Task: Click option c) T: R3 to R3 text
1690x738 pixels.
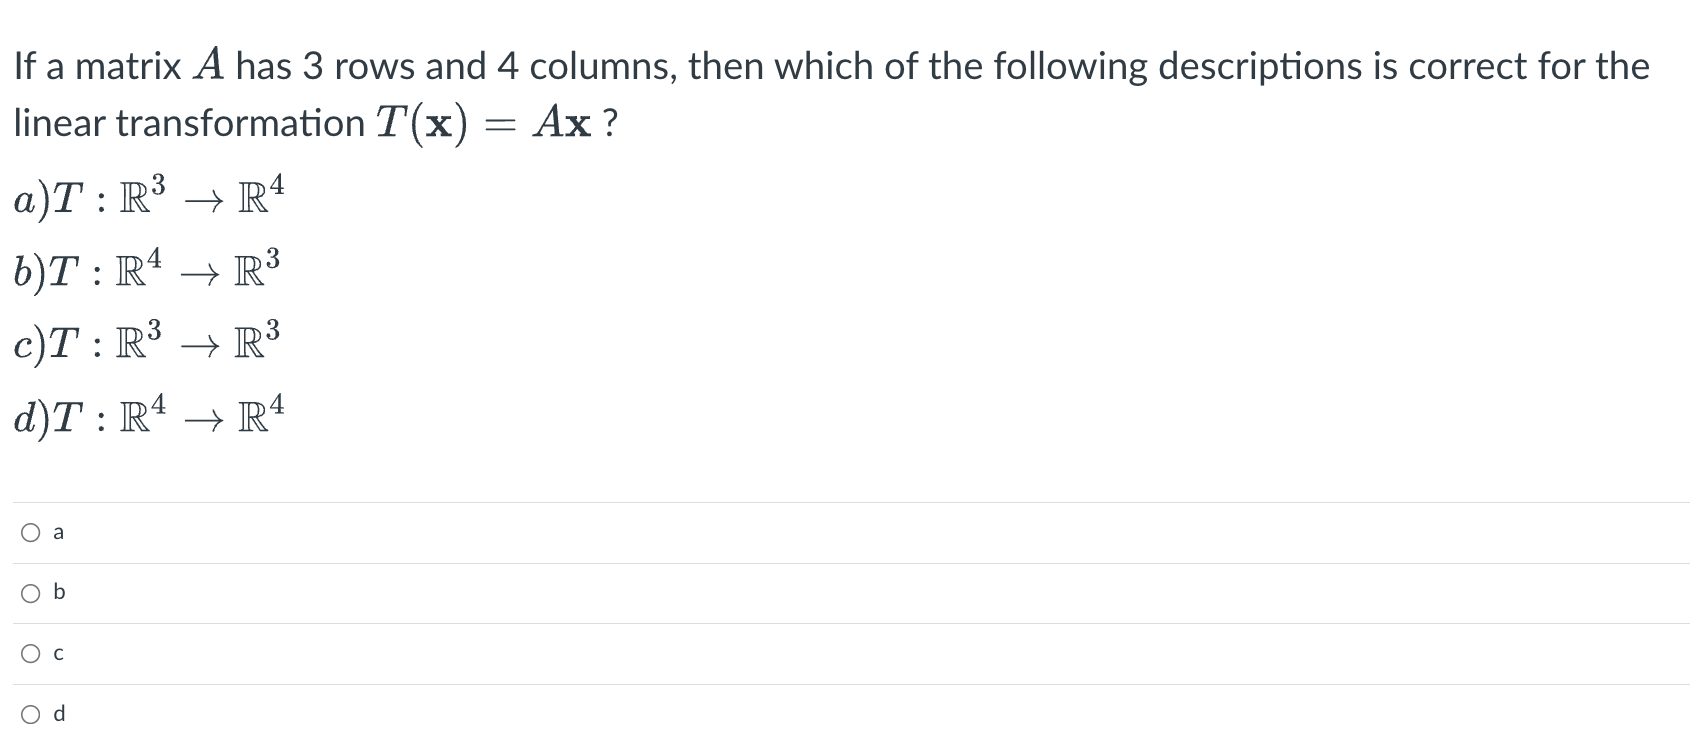Action: (x=145, y=343)
